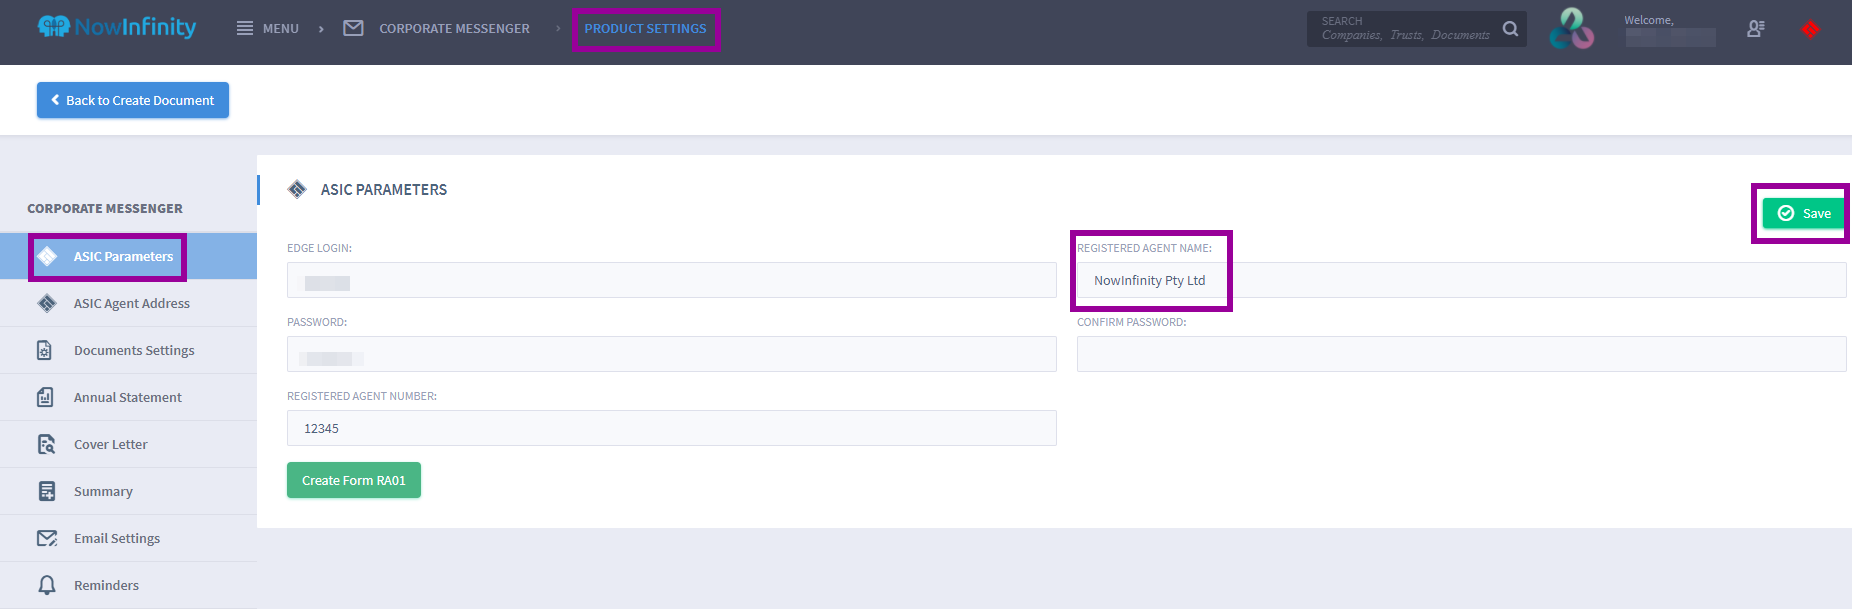Click the NowInfinity logo
The height and width of the screenshot is (609, 1852).
click(x=117, y=27)
